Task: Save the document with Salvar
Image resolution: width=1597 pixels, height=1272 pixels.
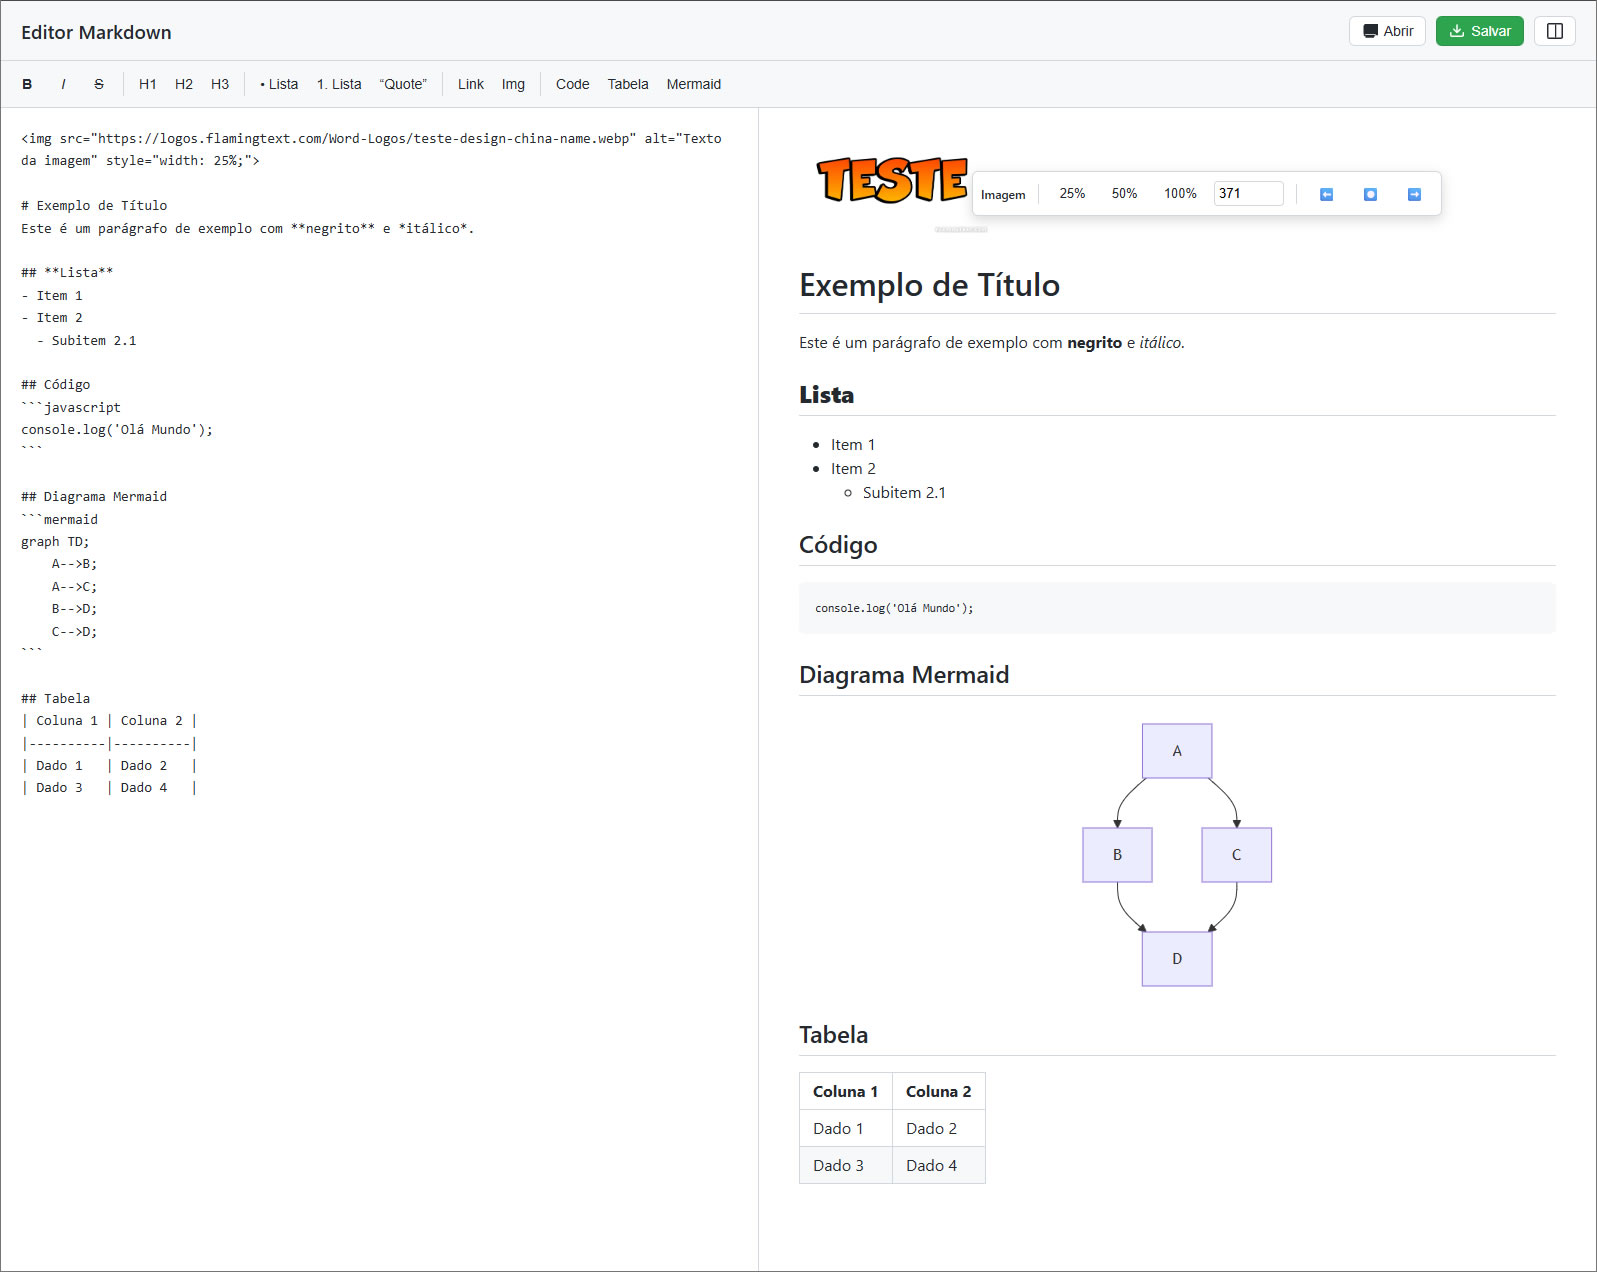Action: point(1480,31)
